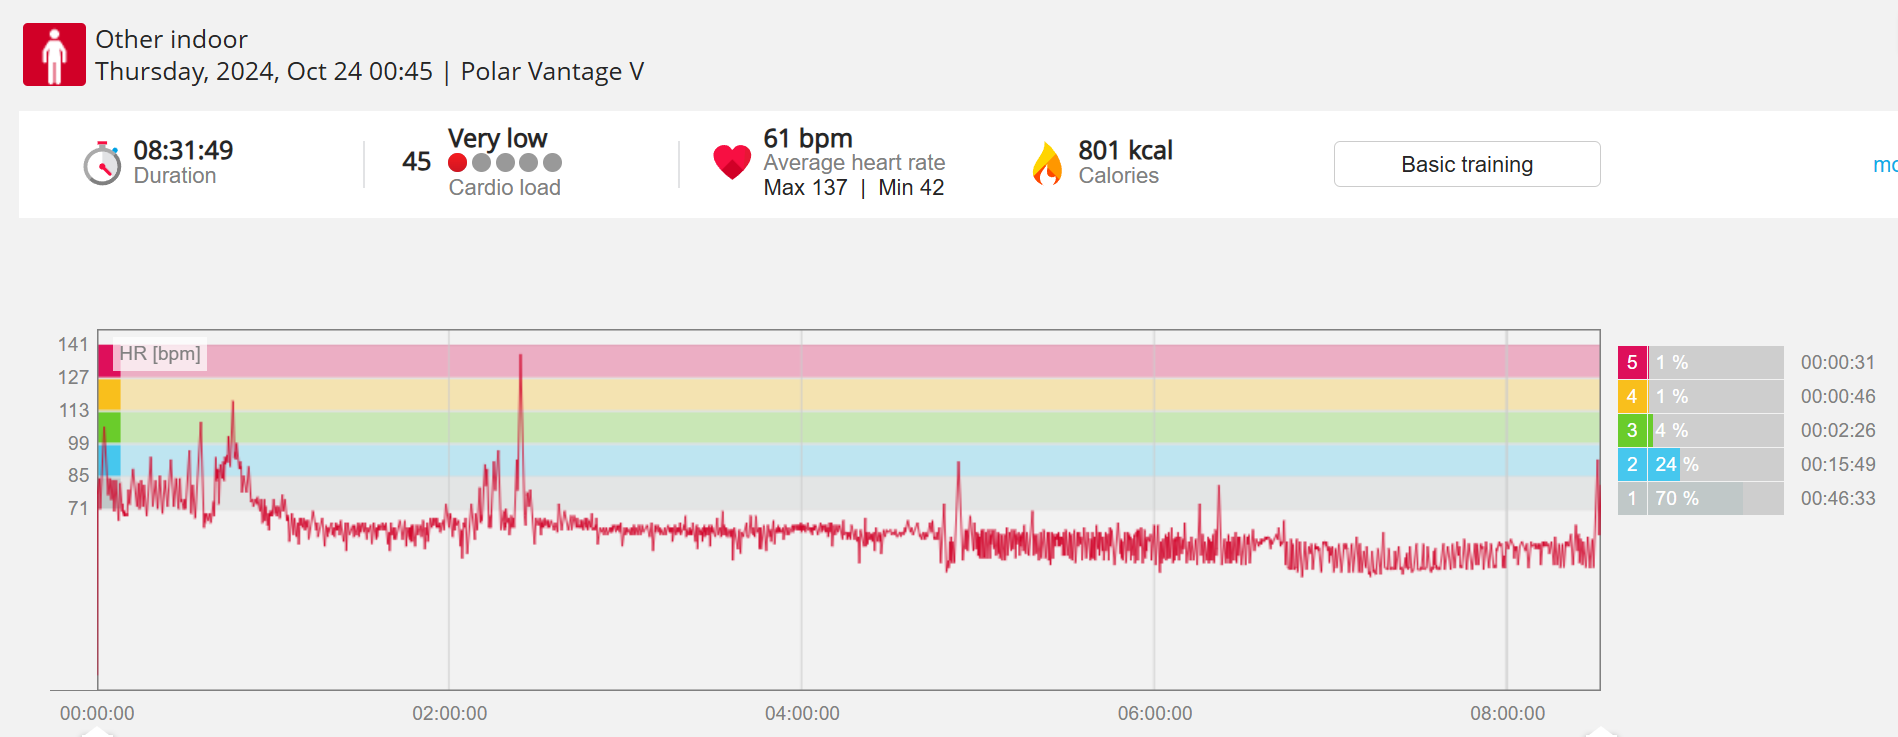The width and height of the screenshot is (1898, 737).
Task: Select heart rate zone 5 pink box
Action: click(x=1632, y=363)
